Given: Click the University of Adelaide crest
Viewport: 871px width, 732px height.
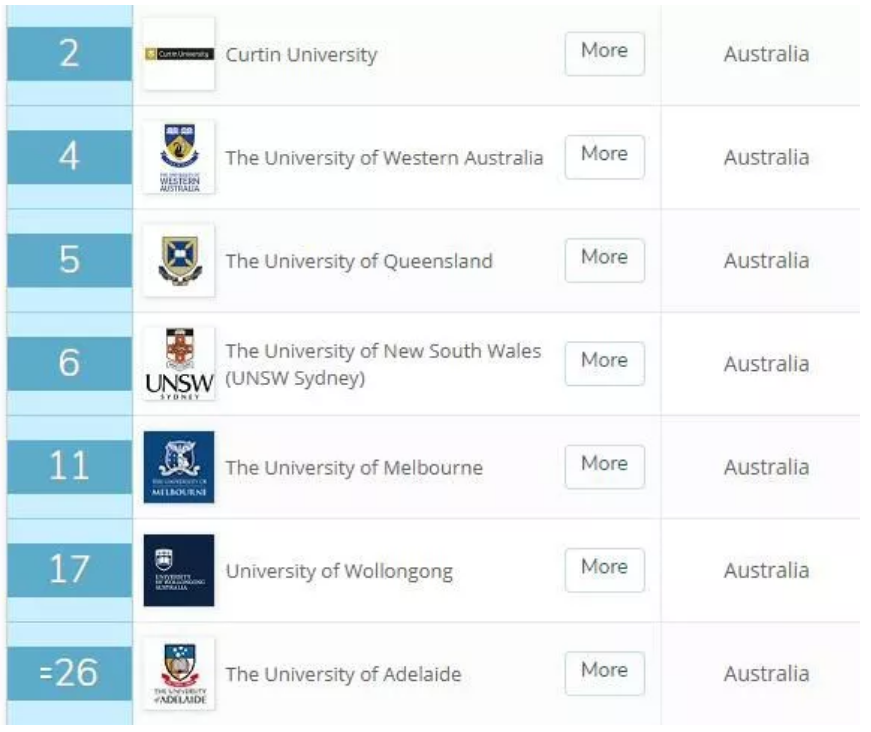Looking at the screenshot, I should 178,673.
